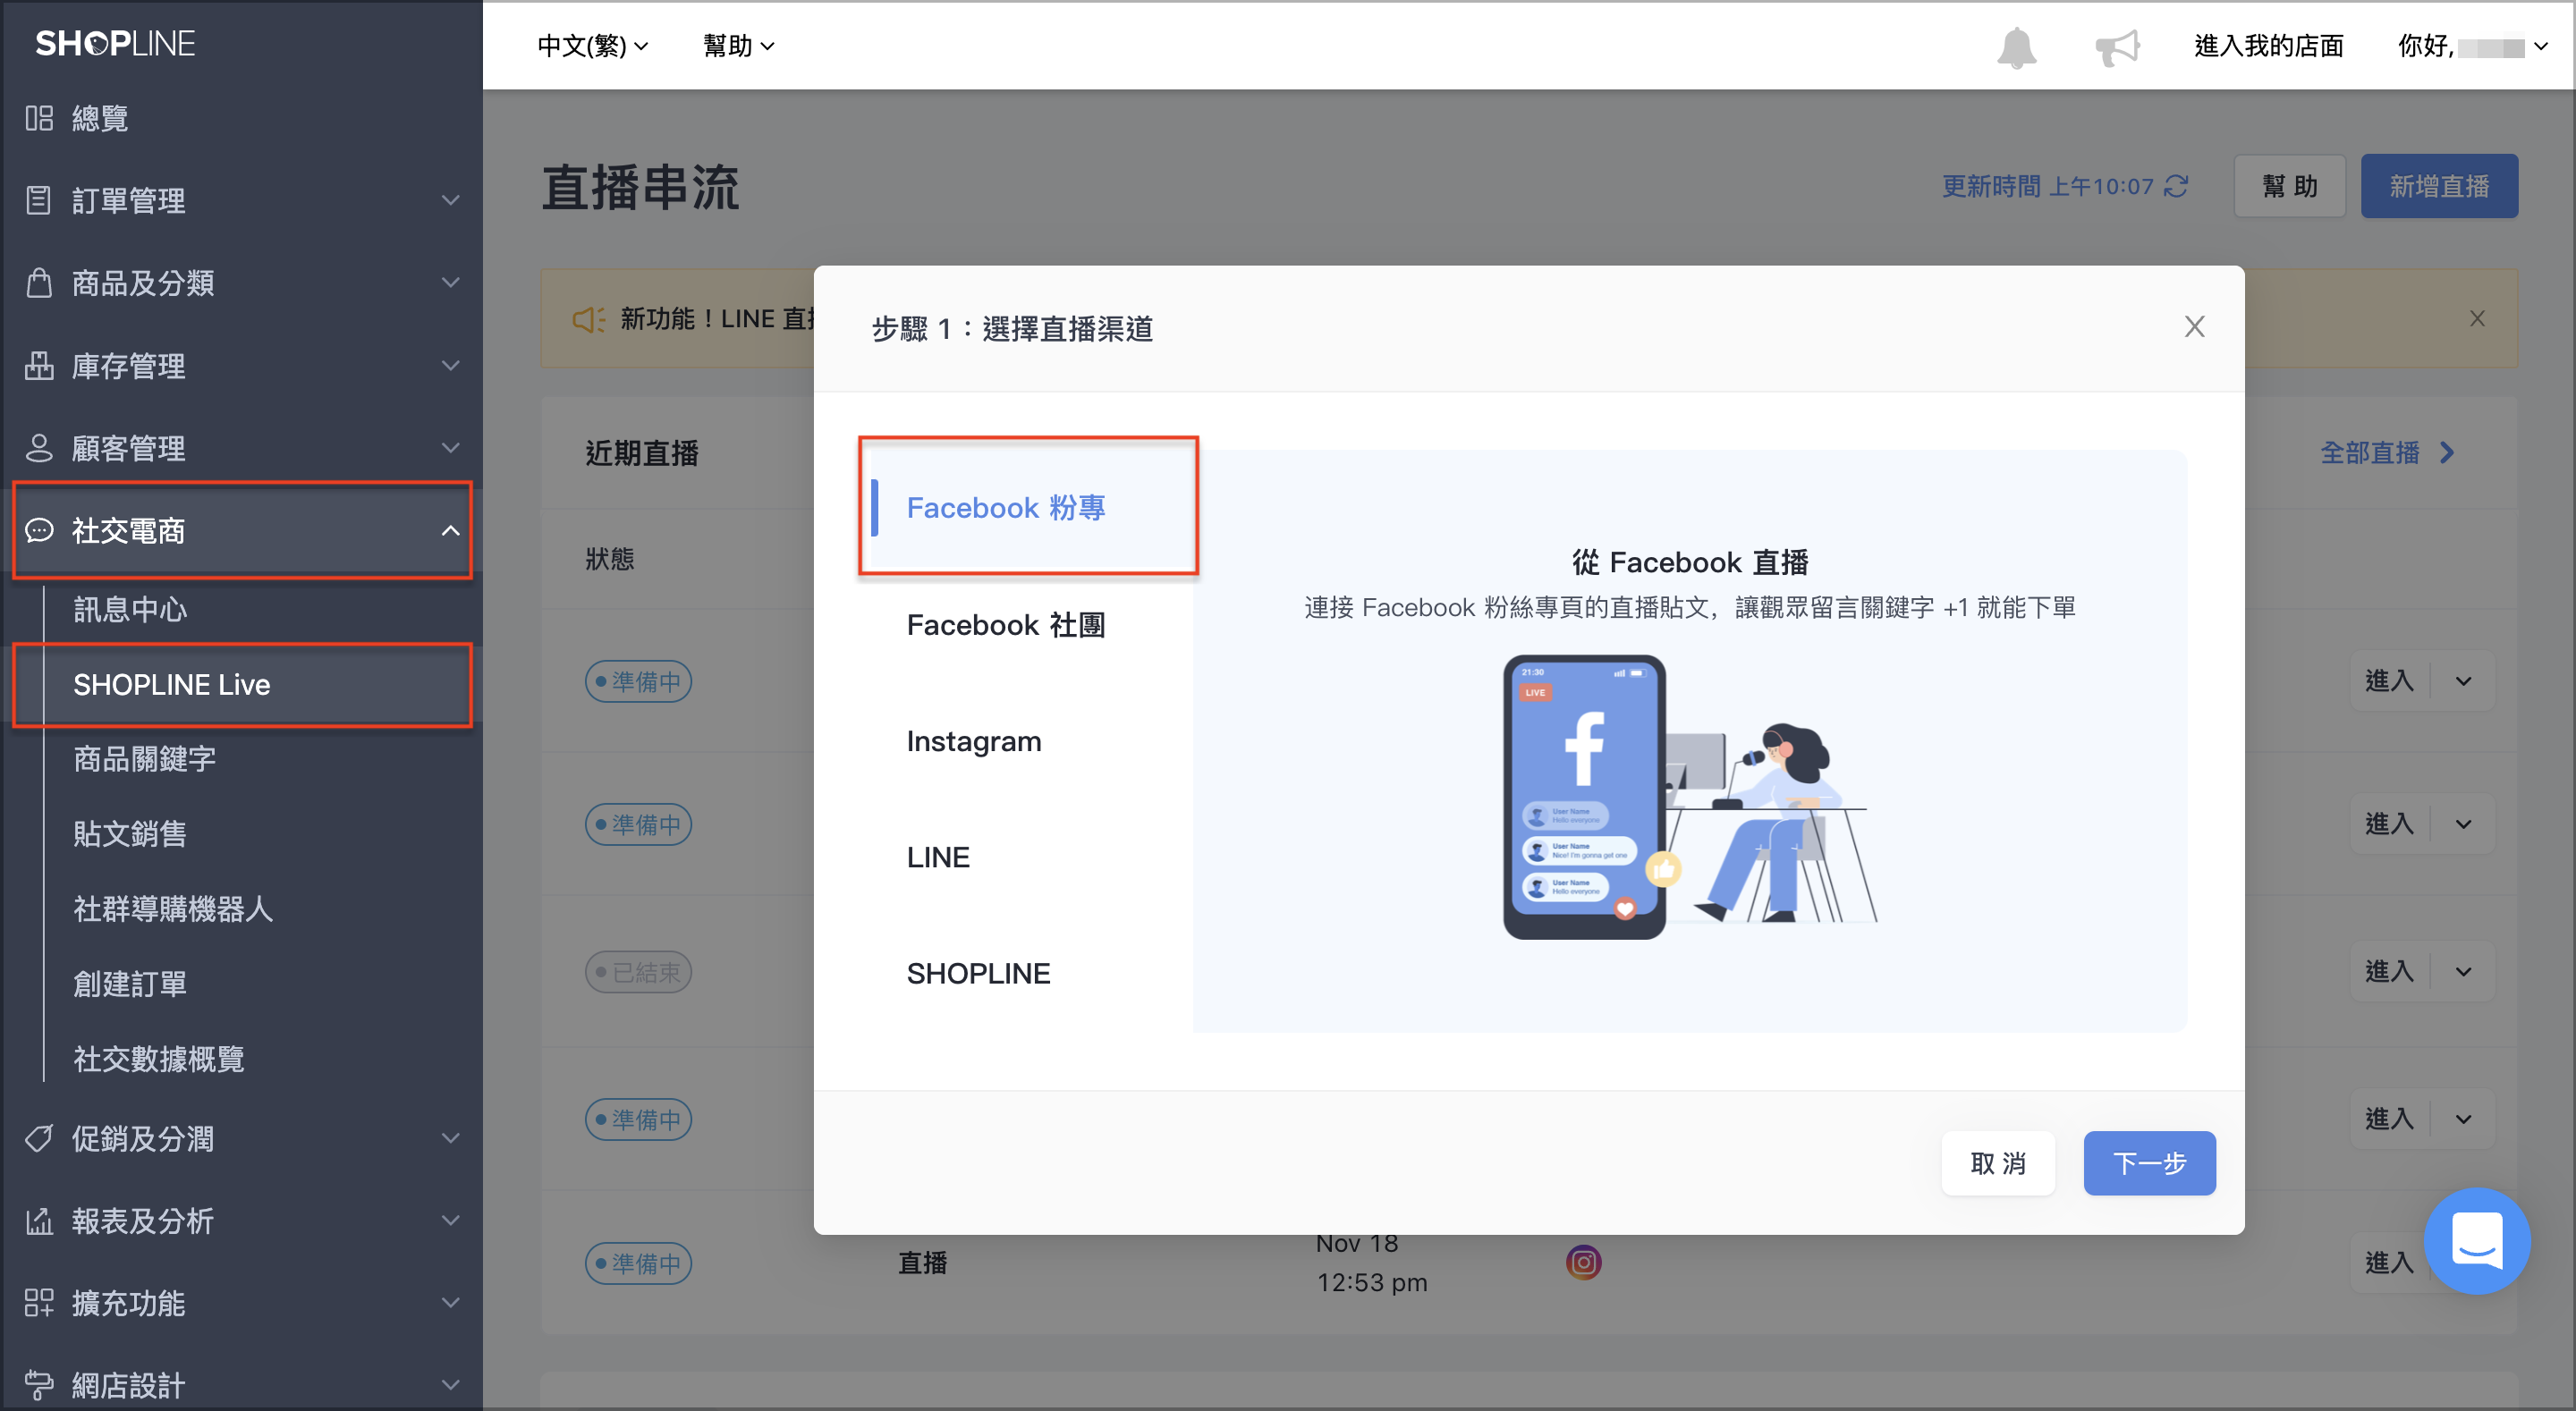Expand the 擴充功能 menu
Screen dimensions: 2576x1411
(451, 1302)
